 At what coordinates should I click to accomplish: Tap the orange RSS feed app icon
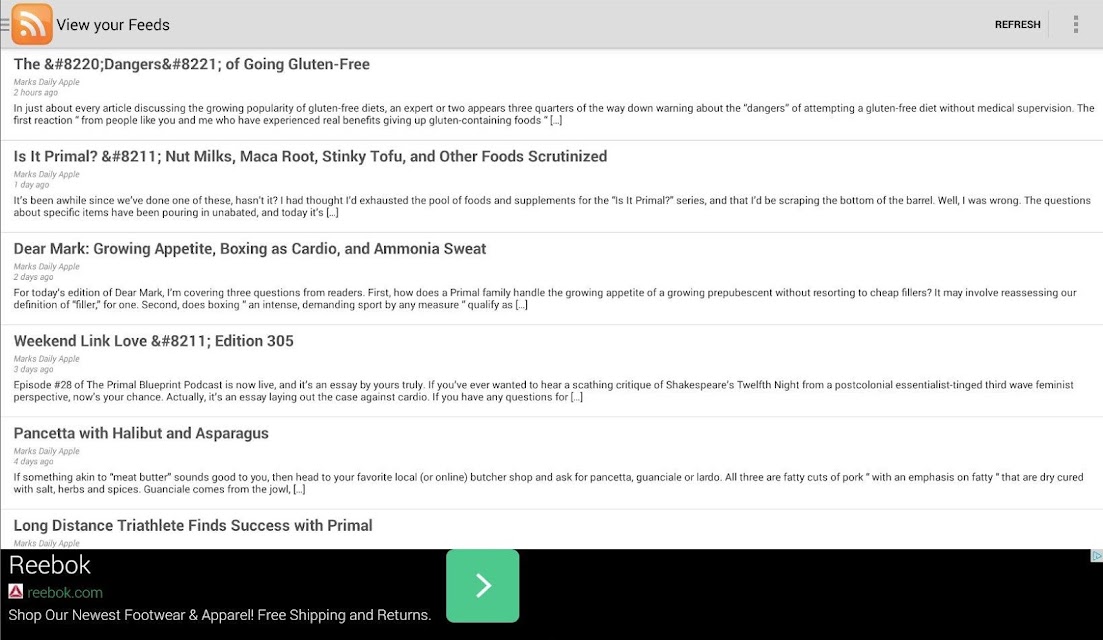[32, 24]
